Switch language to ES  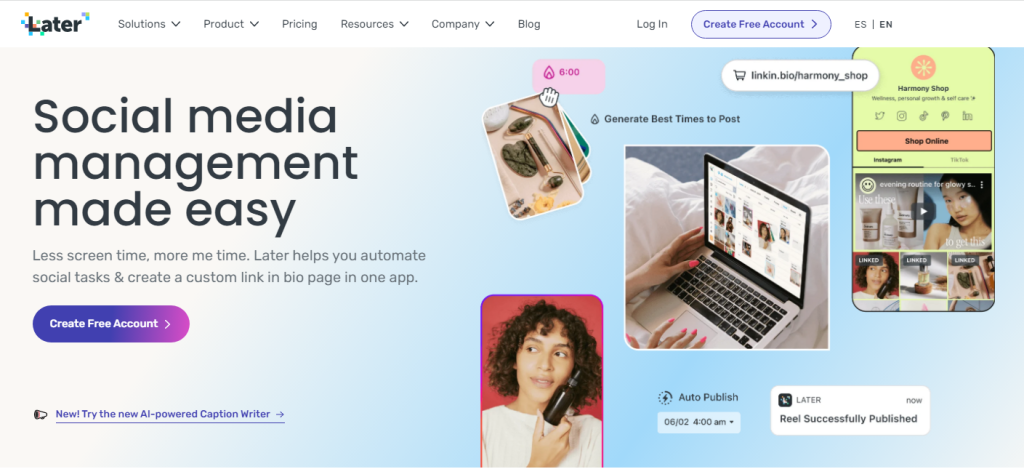click(860, 24)
